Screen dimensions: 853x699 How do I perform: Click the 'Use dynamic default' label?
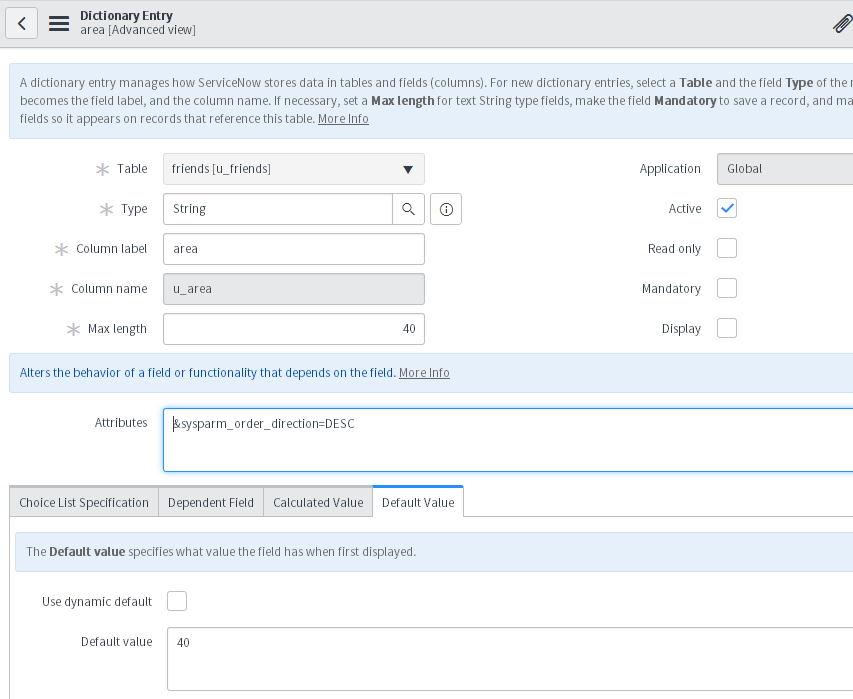click(x=97, y=602)
